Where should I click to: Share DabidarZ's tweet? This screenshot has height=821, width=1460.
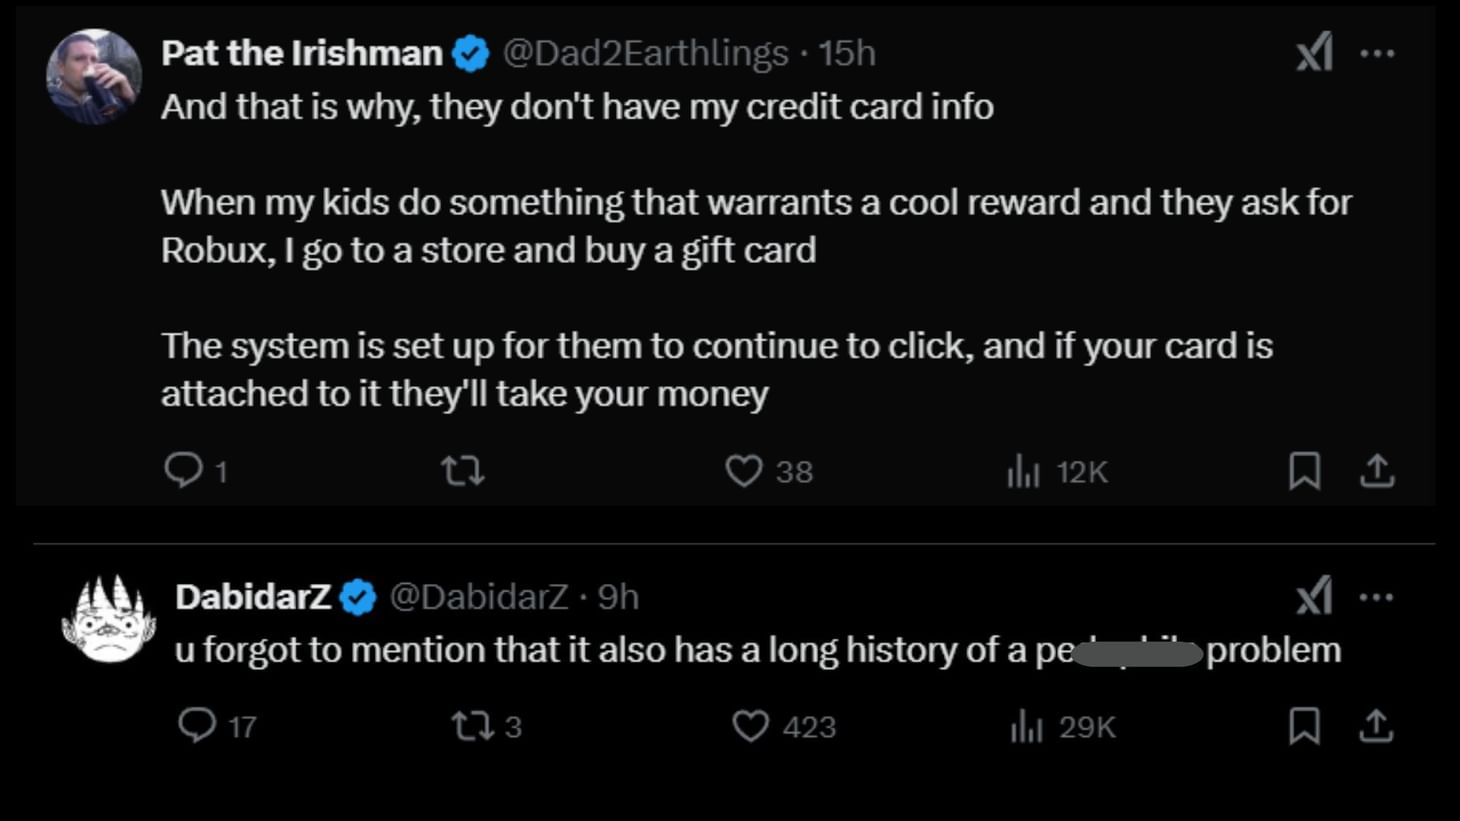coord(1377,725)
